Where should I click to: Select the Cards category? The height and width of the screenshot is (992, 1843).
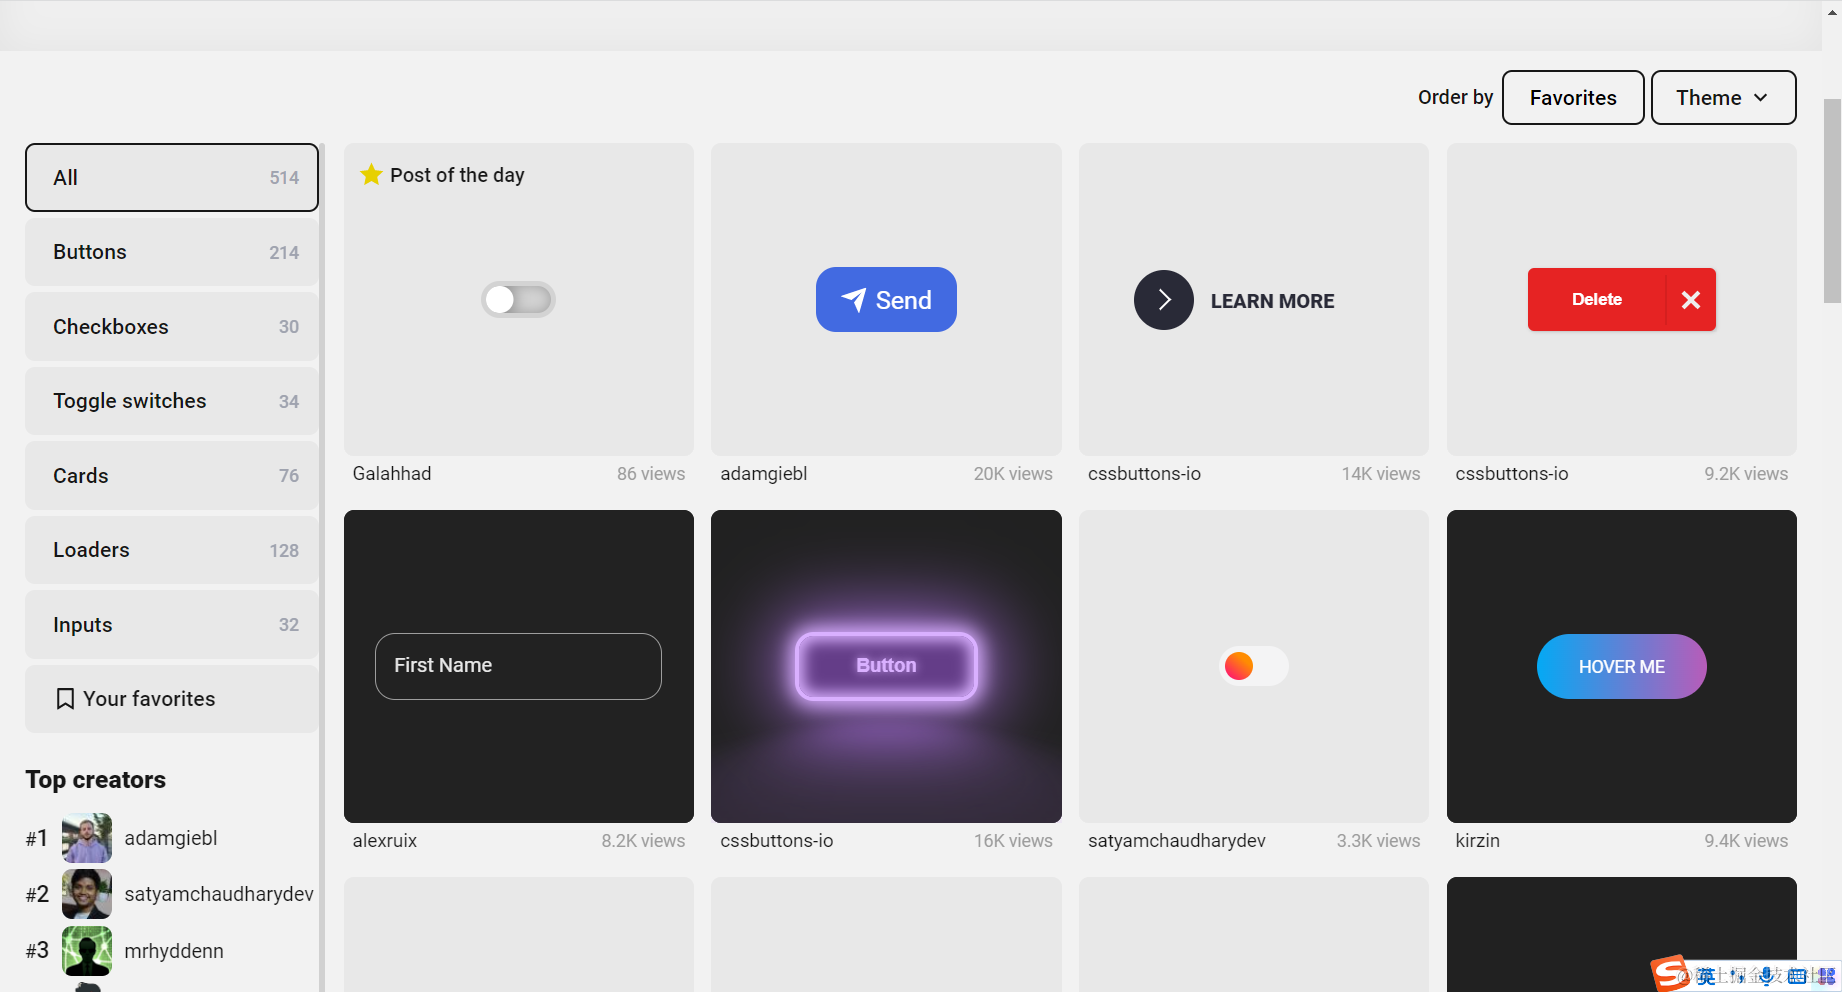point(172,476)
